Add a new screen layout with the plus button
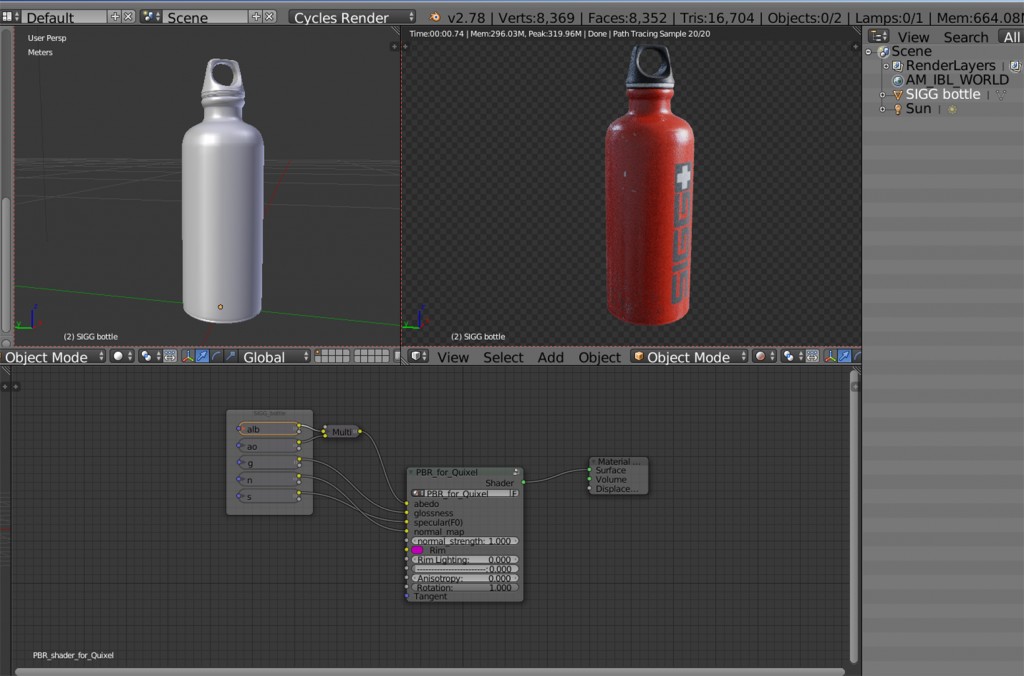The image size is (1024, 676). coord(114,17)
